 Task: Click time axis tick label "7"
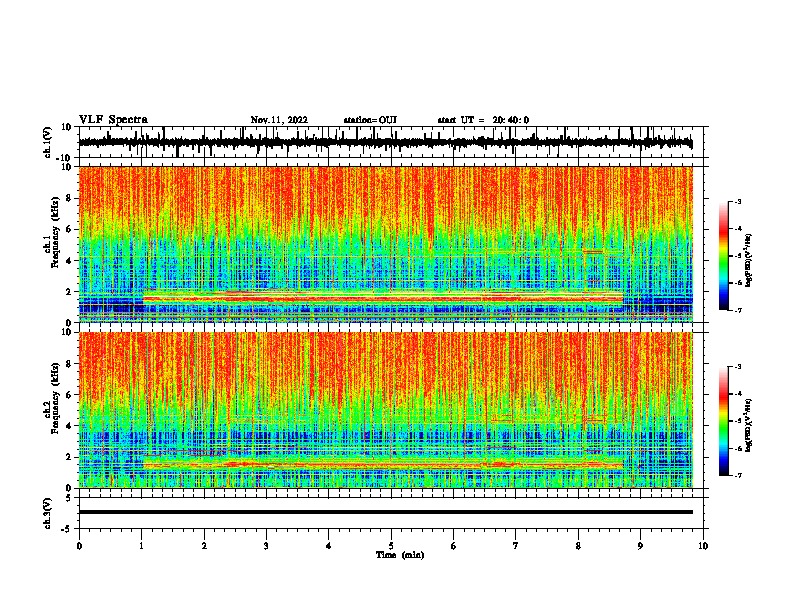click(516, 546)
